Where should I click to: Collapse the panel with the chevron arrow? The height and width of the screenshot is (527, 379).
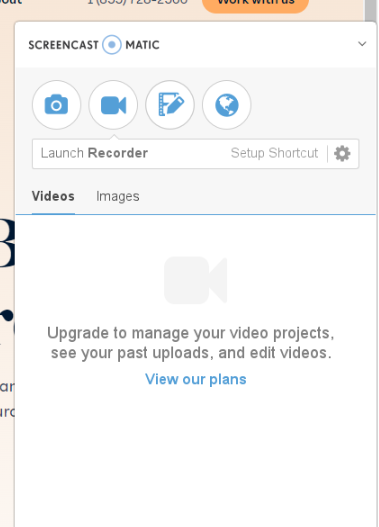[x=362, y=44]
